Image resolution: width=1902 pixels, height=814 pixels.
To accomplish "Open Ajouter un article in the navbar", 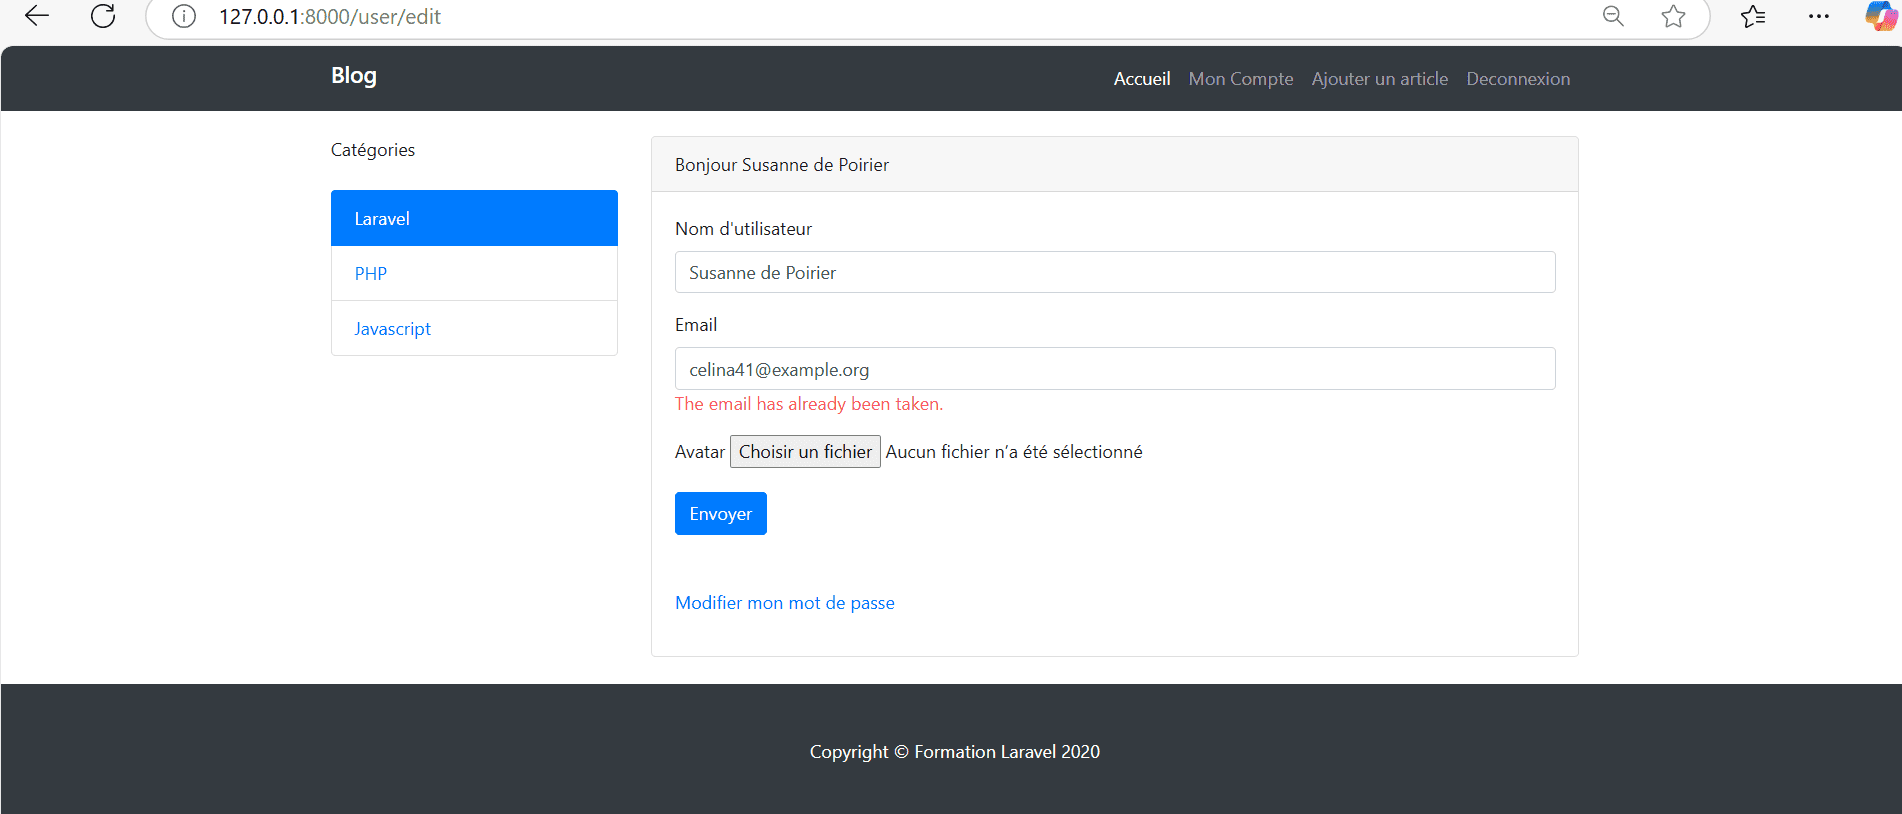I will pyautogui.click(x=1380, y=79).
